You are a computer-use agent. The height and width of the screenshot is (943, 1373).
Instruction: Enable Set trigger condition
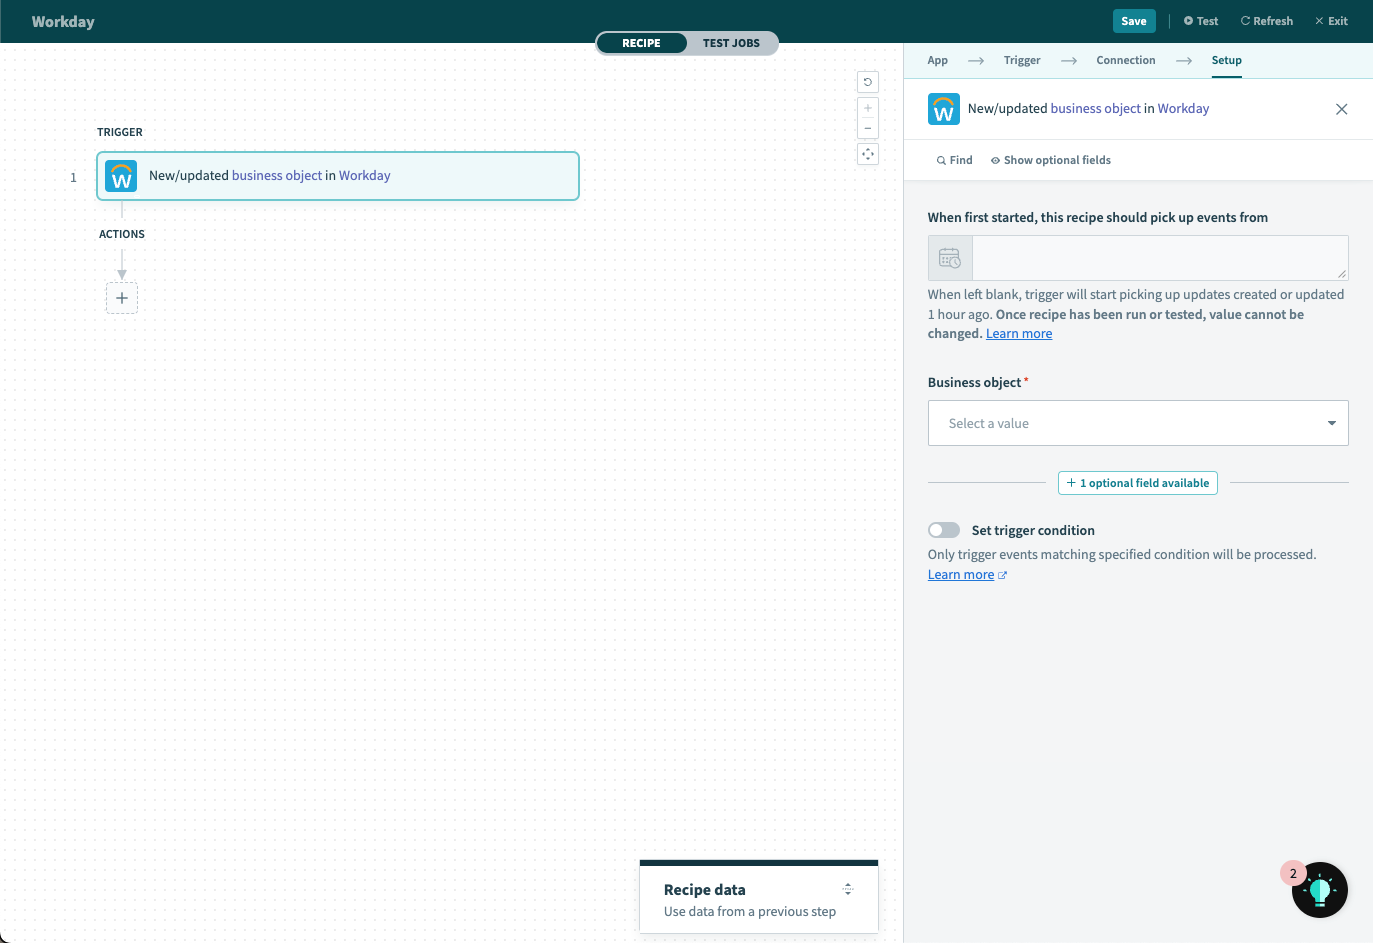point(943,529)
